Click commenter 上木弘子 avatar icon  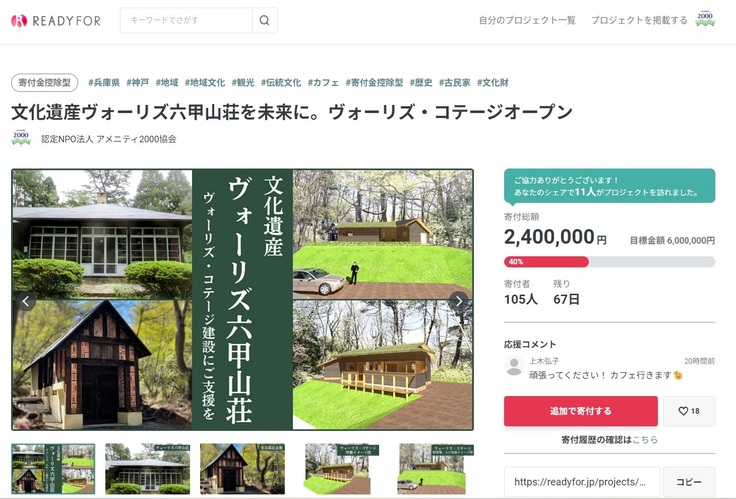(514, 366)
